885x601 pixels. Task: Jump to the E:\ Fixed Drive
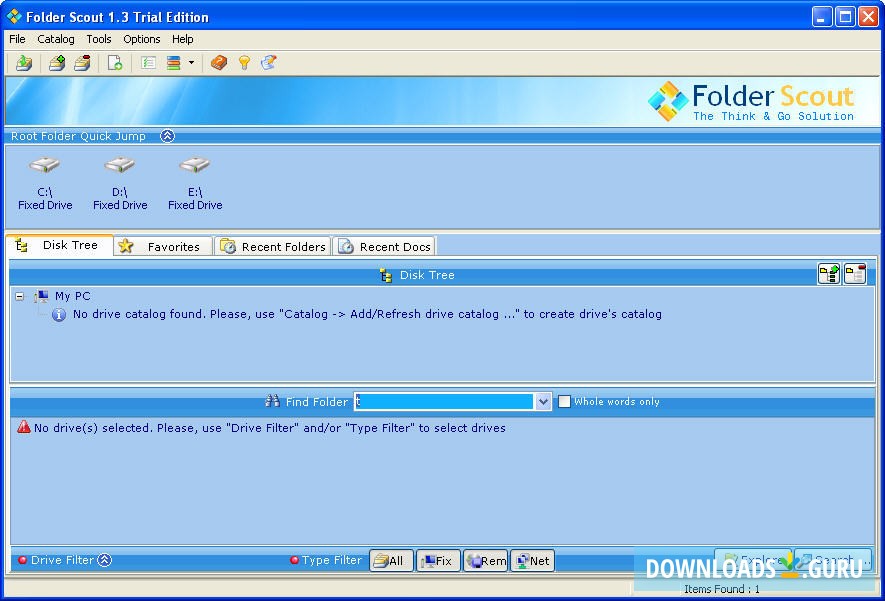[x=195, y=185]
